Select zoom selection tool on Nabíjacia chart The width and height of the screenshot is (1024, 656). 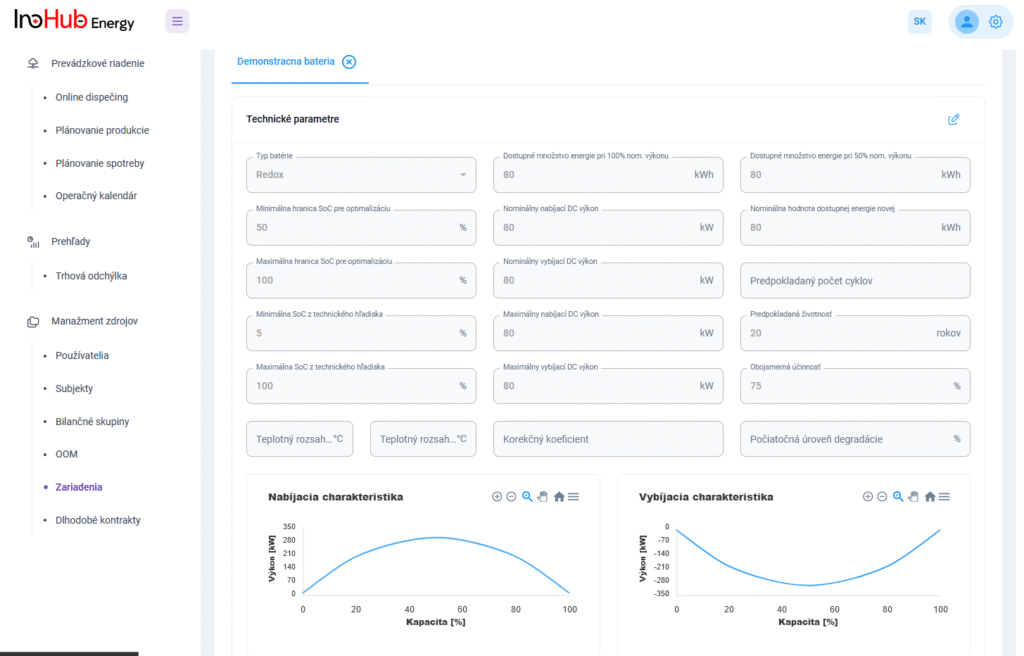point(527,497)
